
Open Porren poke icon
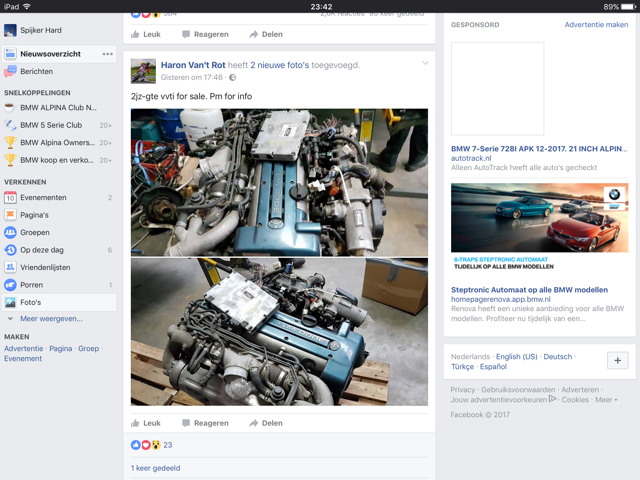(10, 285)
